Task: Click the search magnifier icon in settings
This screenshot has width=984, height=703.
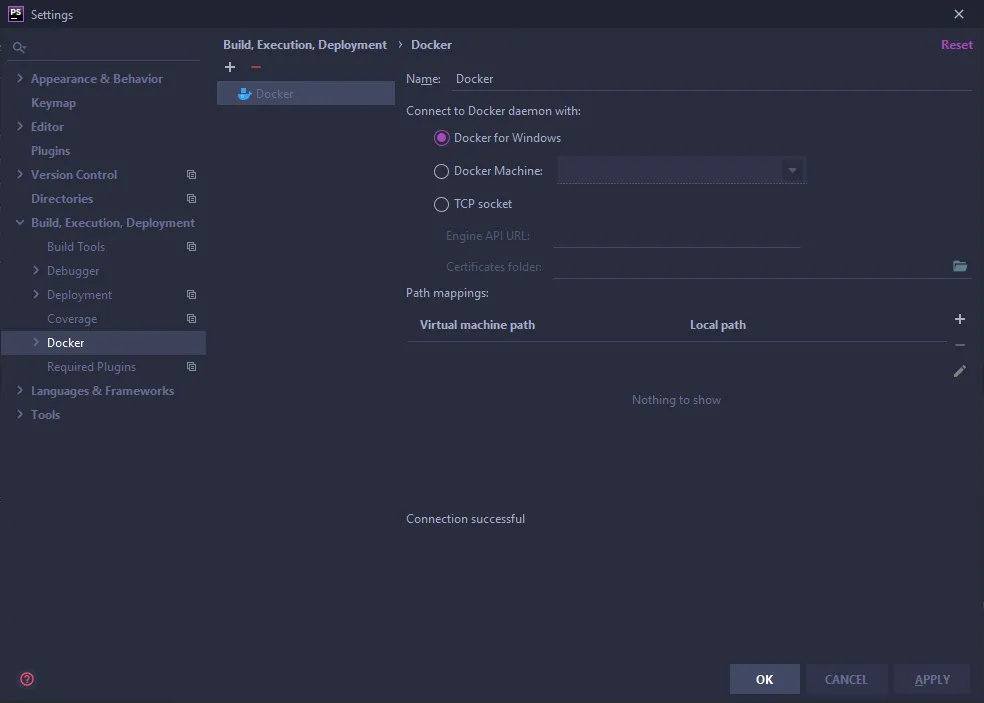Action: point(19,47)
